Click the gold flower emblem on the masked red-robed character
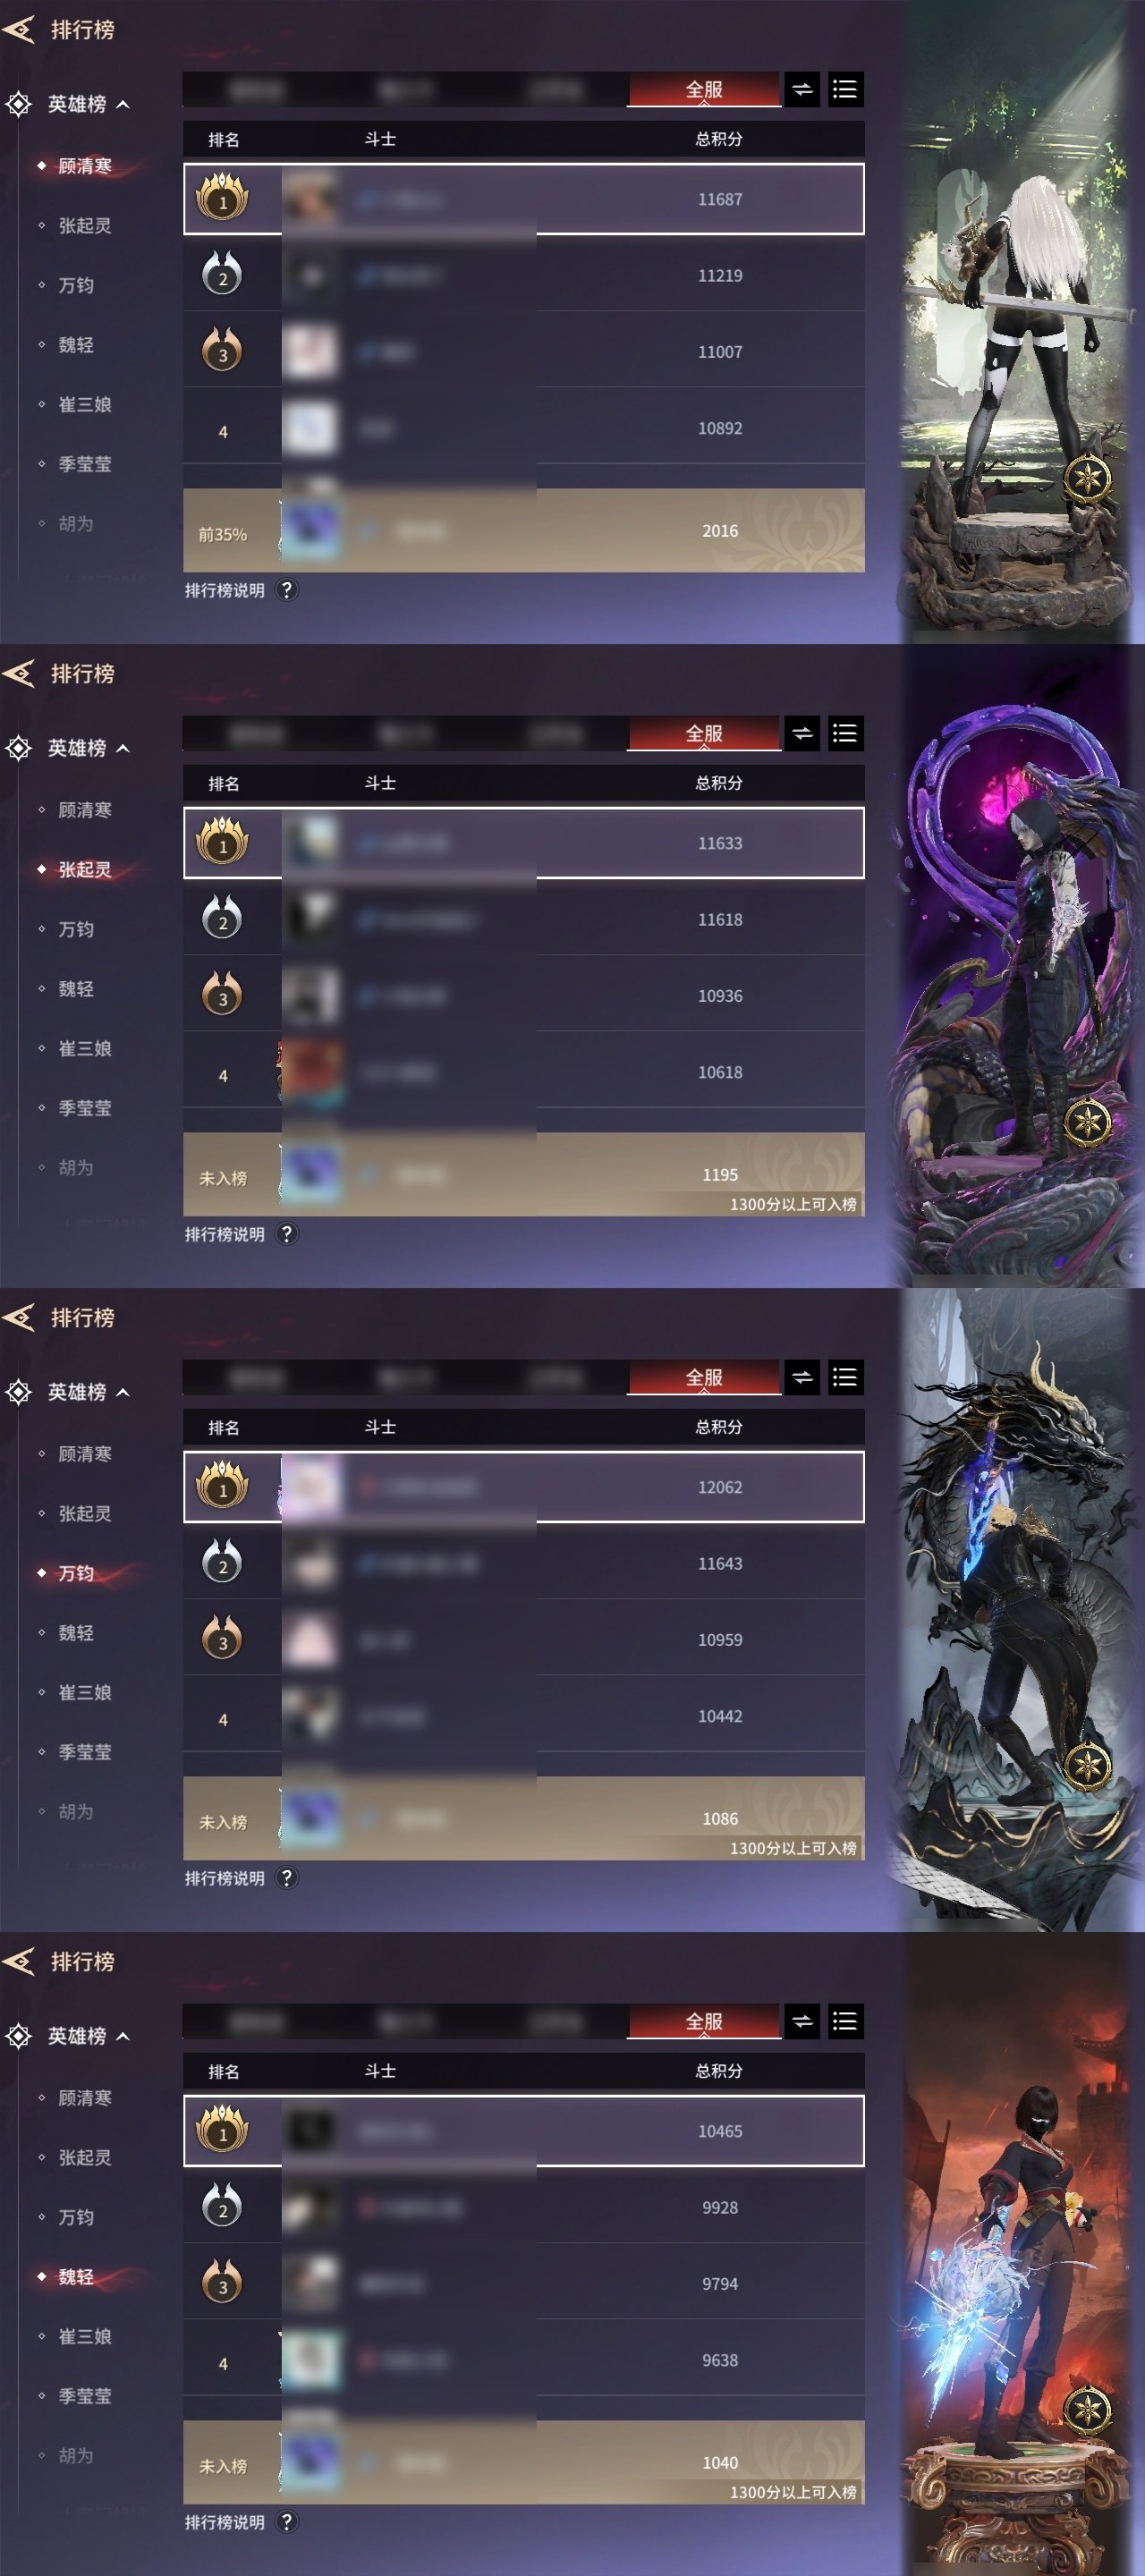The width and height of the screenshot is (1145, 2576). 1087,2411
